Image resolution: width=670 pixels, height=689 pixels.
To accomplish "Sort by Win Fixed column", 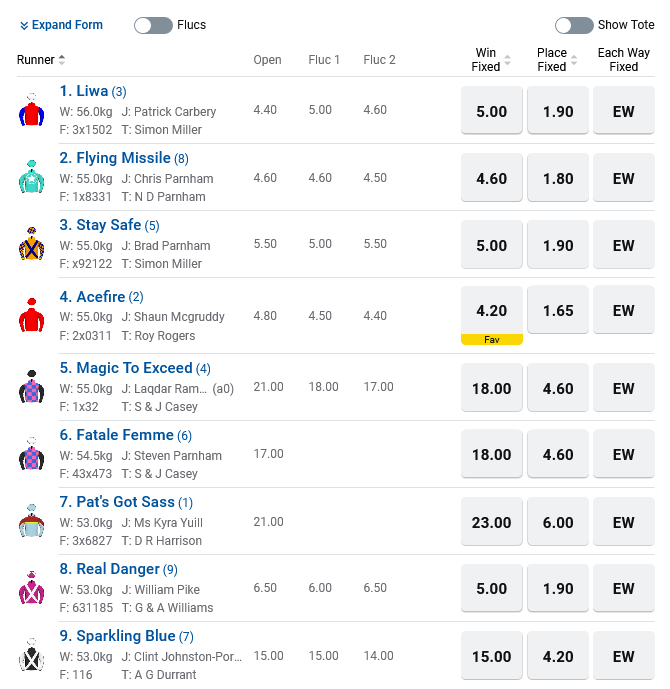I will [507, 60].
